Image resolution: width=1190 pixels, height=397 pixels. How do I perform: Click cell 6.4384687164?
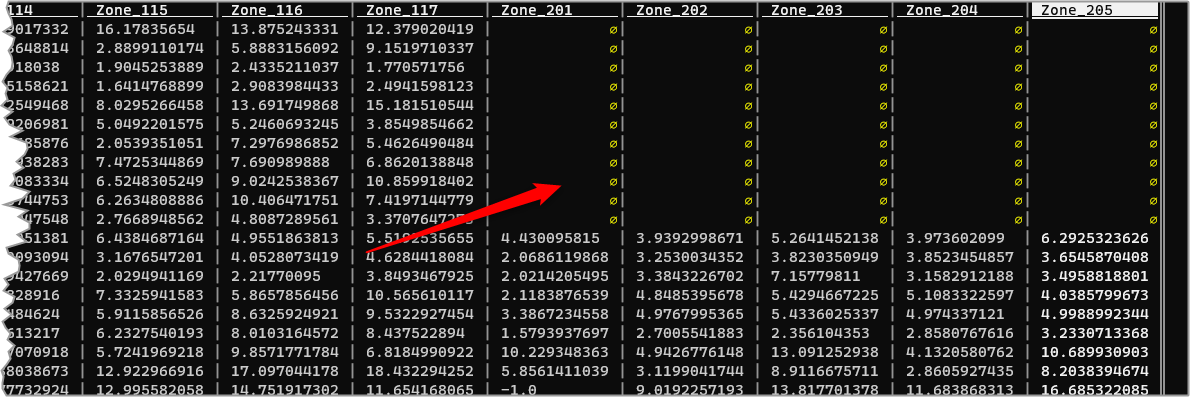150,238
